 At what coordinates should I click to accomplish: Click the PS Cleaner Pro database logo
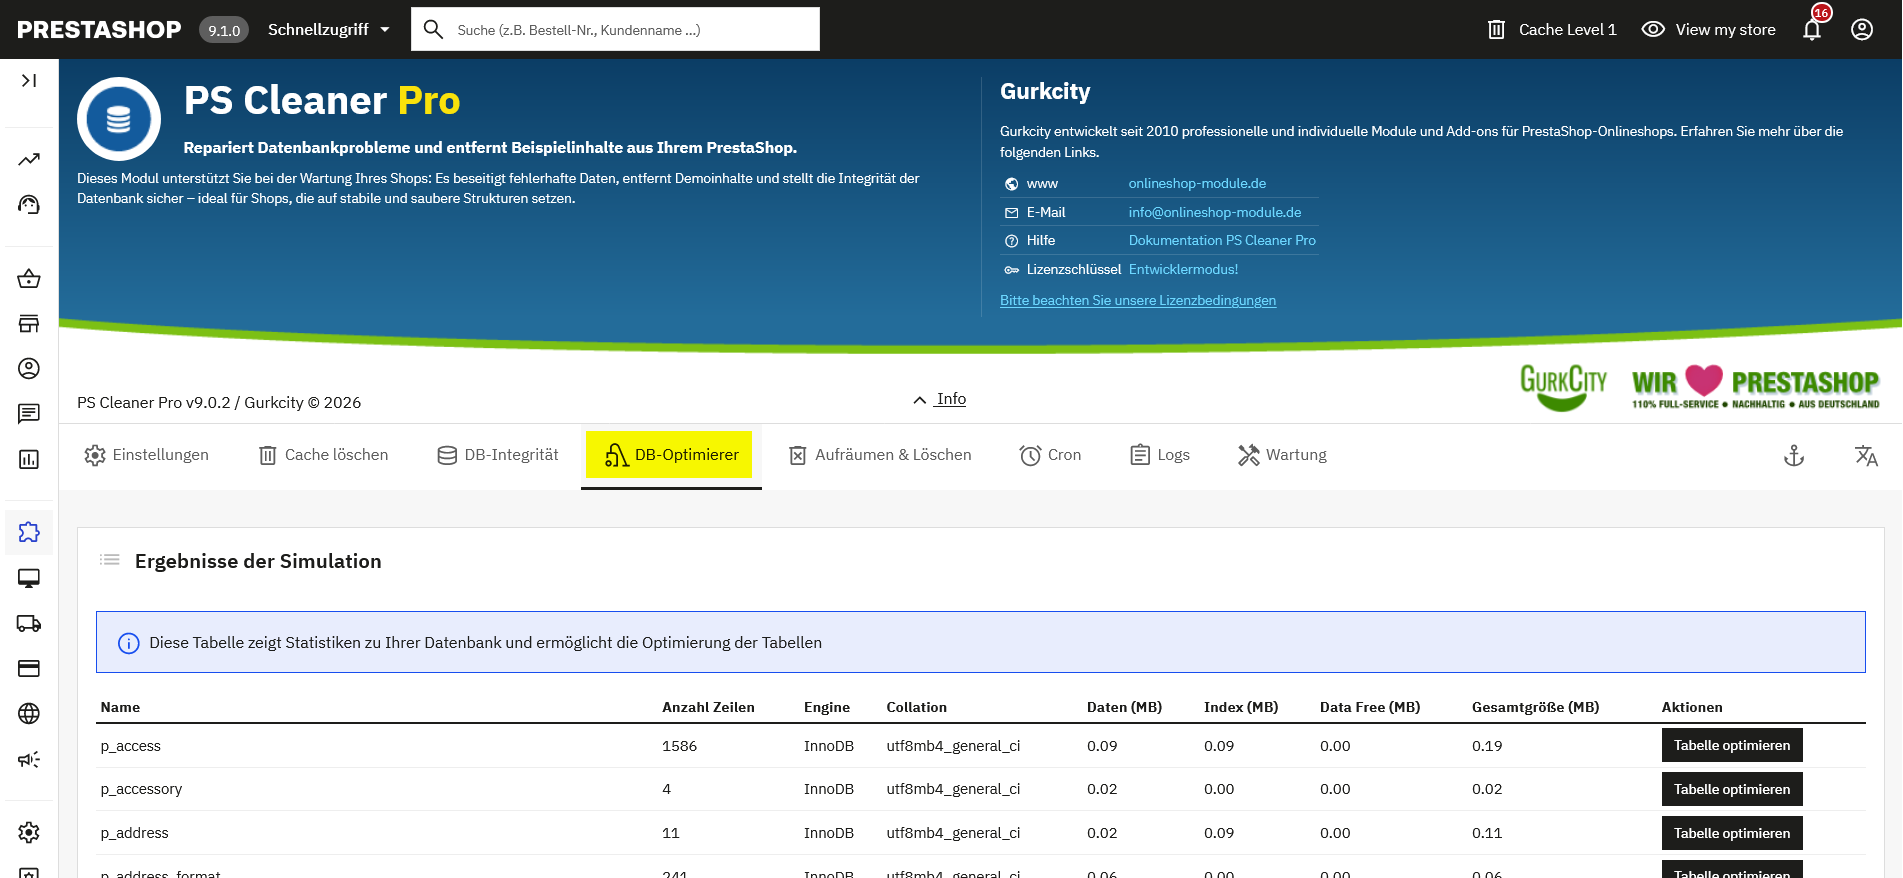coord(119,119)
